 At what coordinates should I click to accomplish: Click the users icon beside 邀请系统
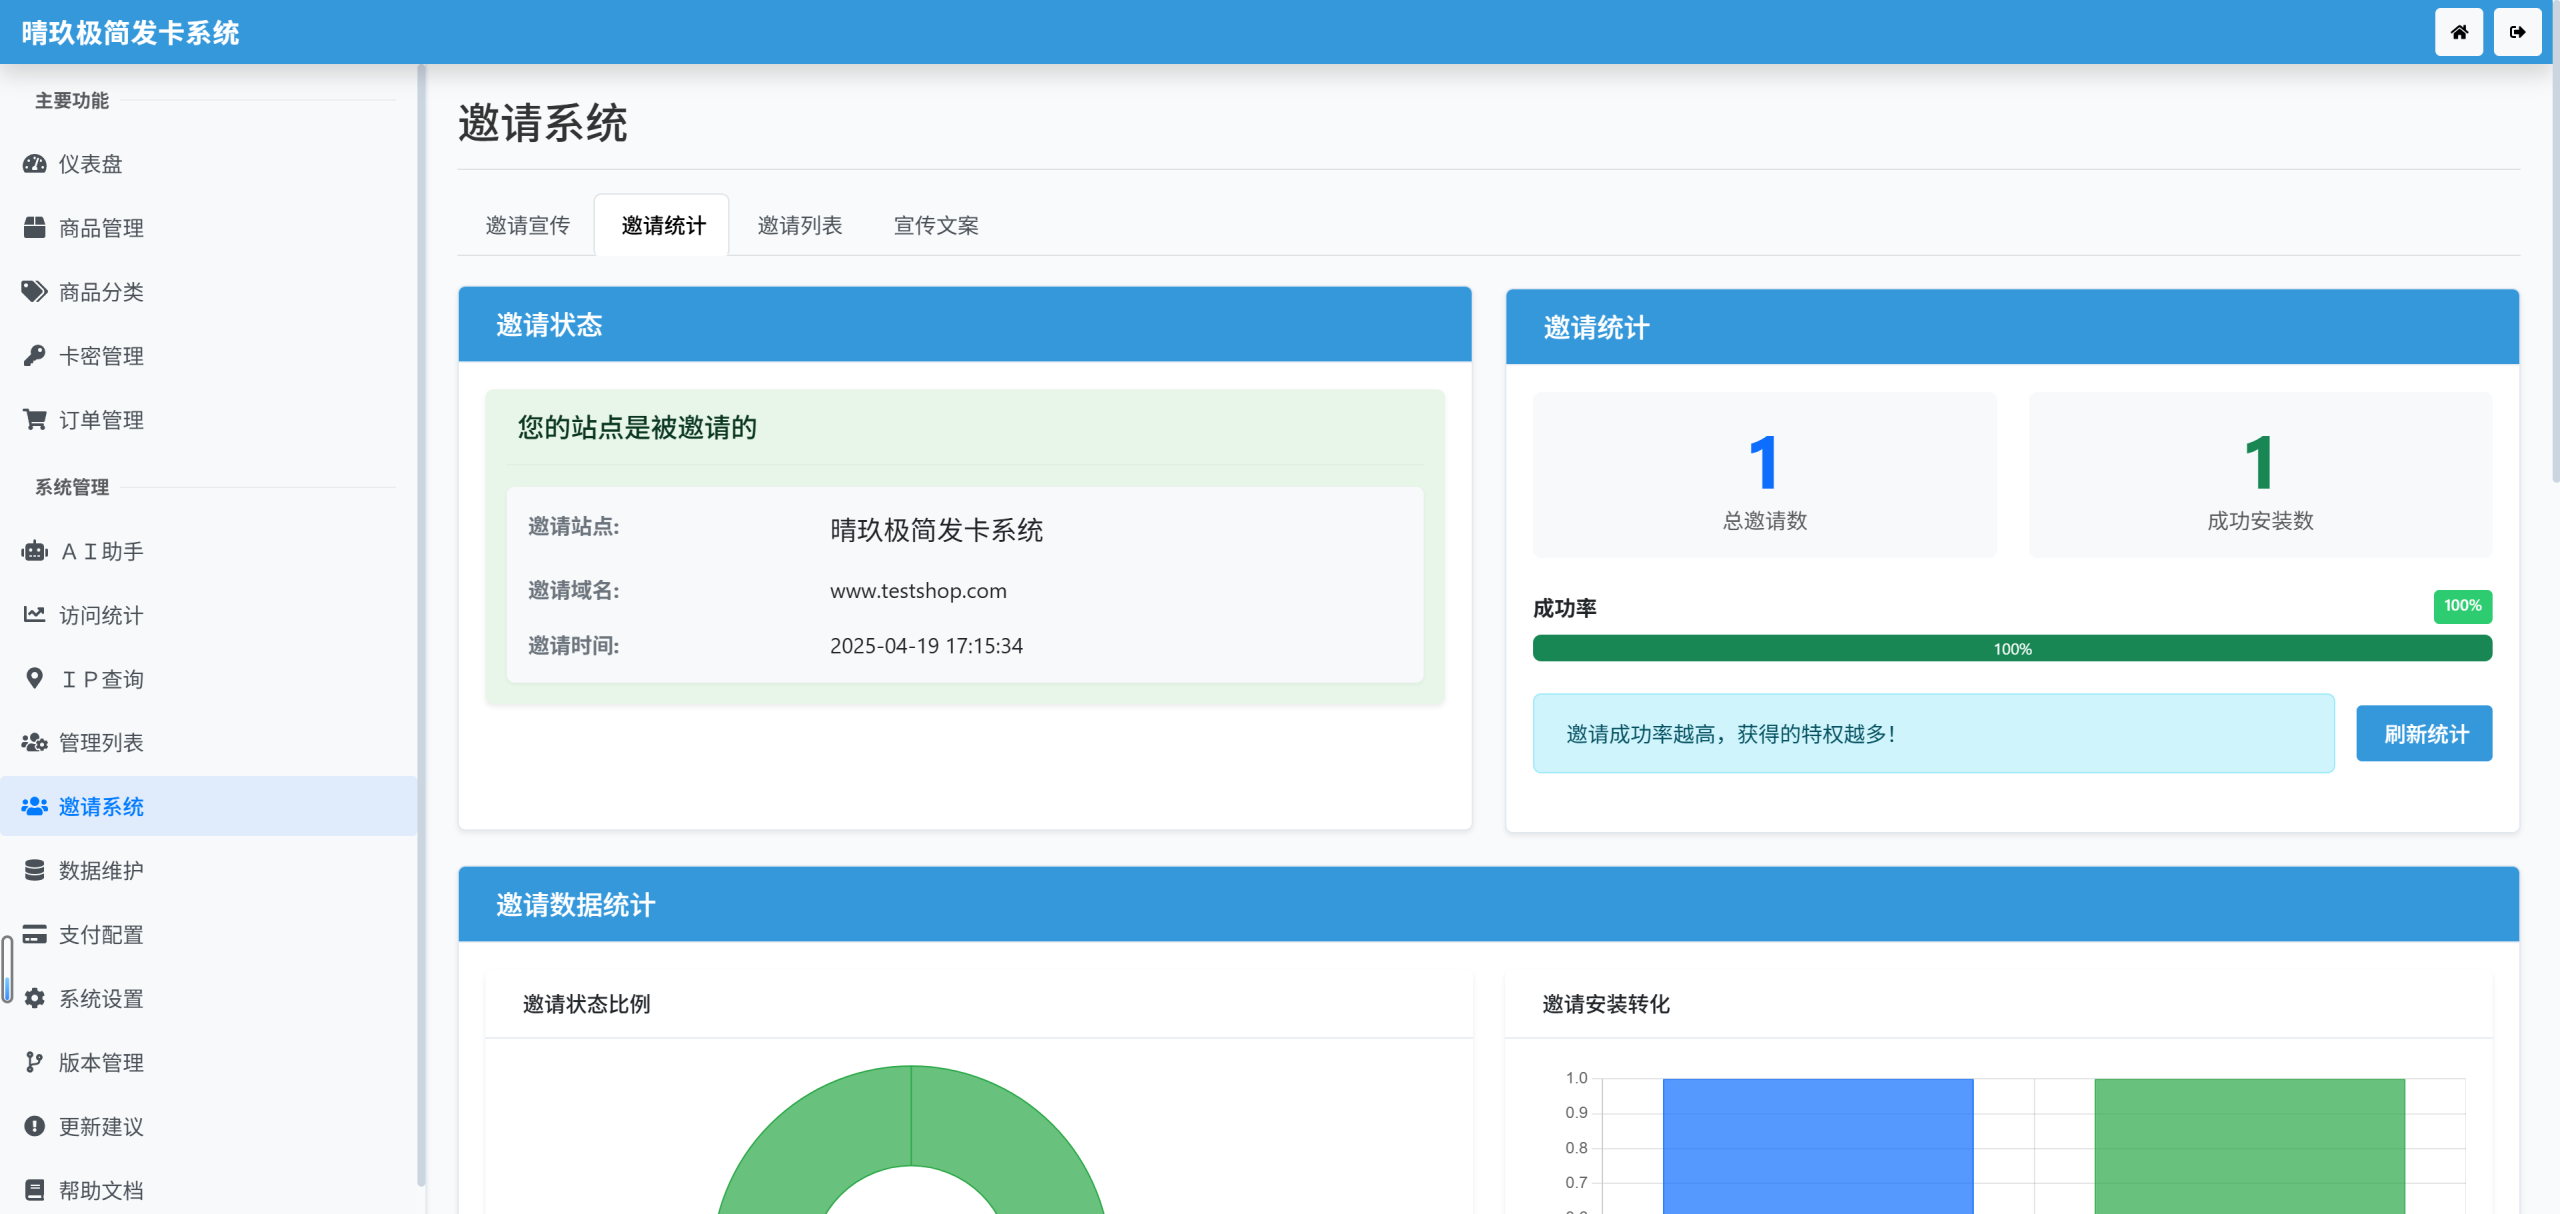coord(35,806)
